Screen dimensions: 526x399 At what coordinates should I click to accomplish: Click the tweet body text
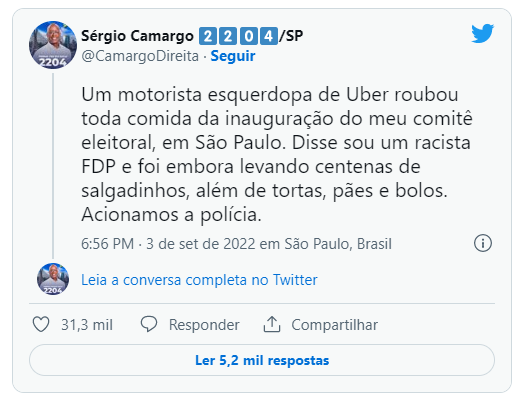(x=277, y=154)
